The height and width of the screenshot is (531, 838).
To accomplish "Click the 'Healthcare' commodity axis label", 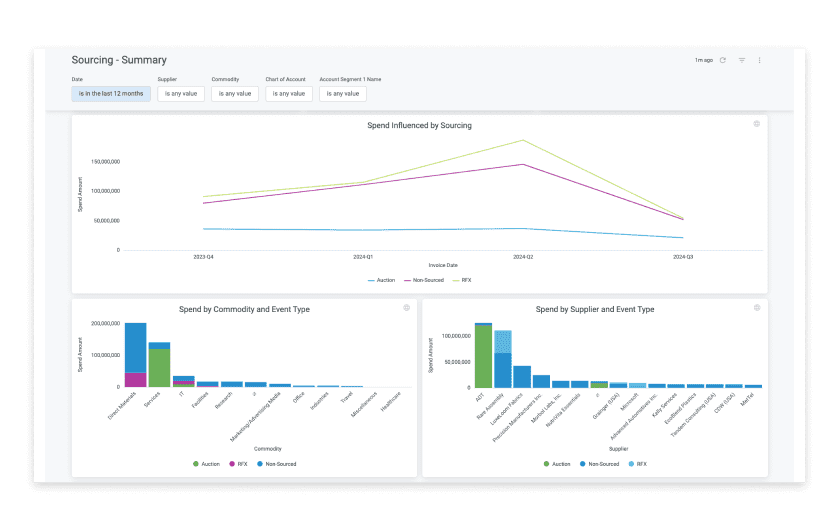I will coord(391,401).
